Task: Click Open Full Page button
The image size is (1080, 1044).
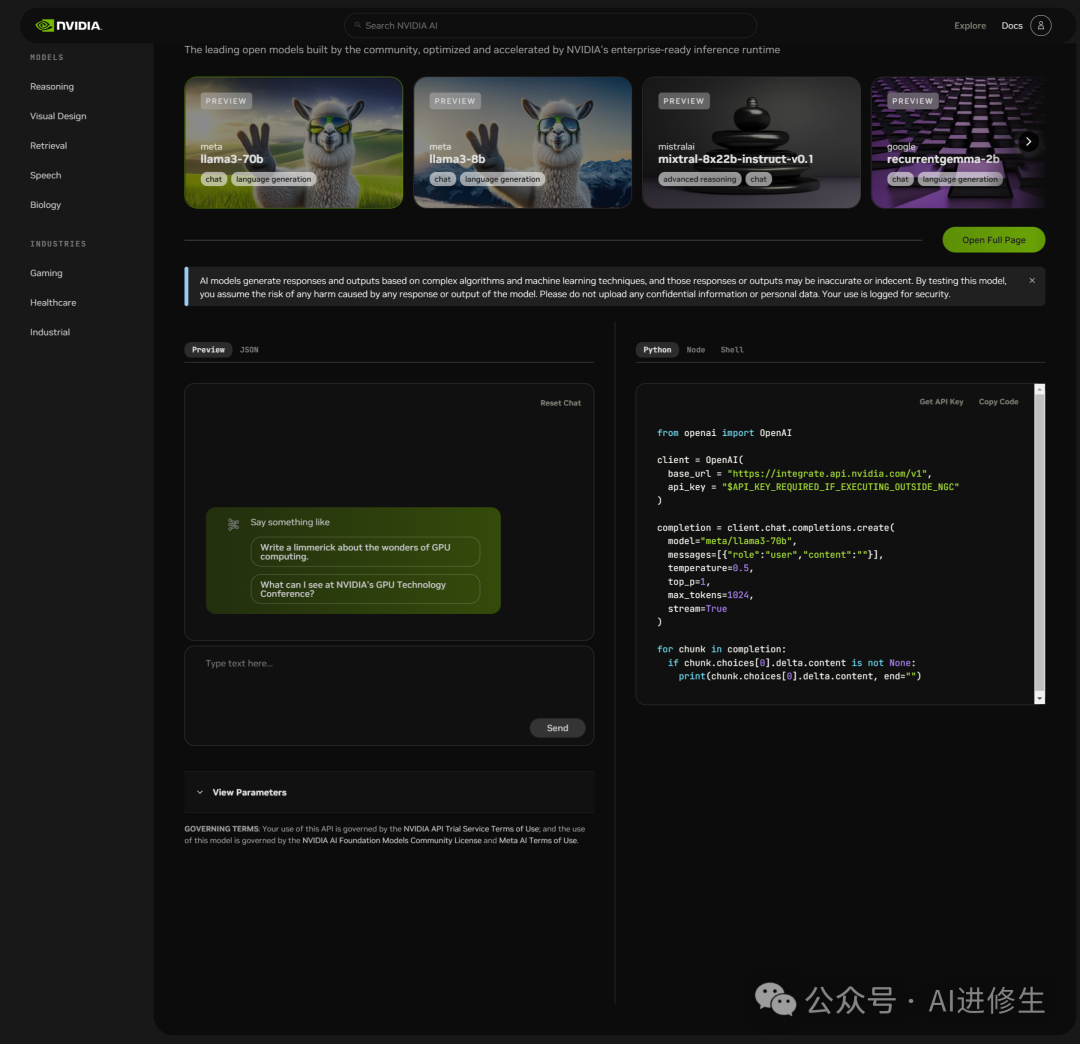Action: coord(993,240)
